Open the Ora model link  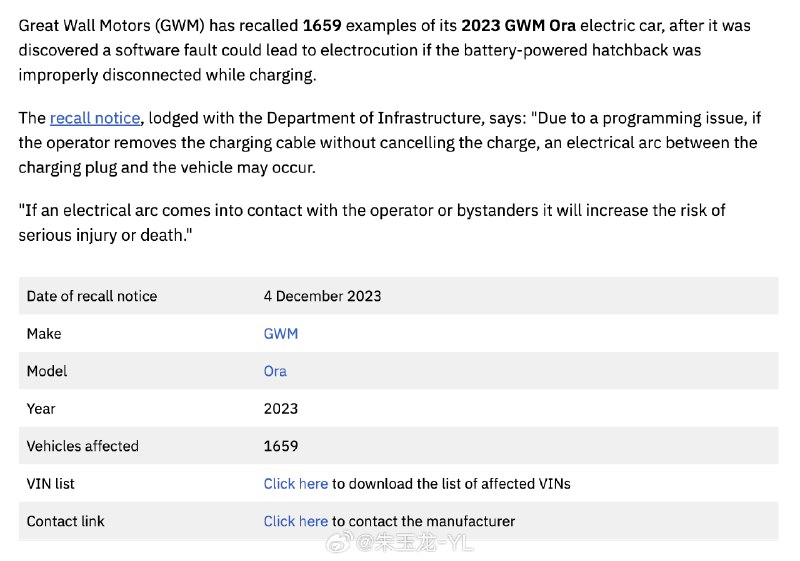pyautogui.click(x=275, y=371)
